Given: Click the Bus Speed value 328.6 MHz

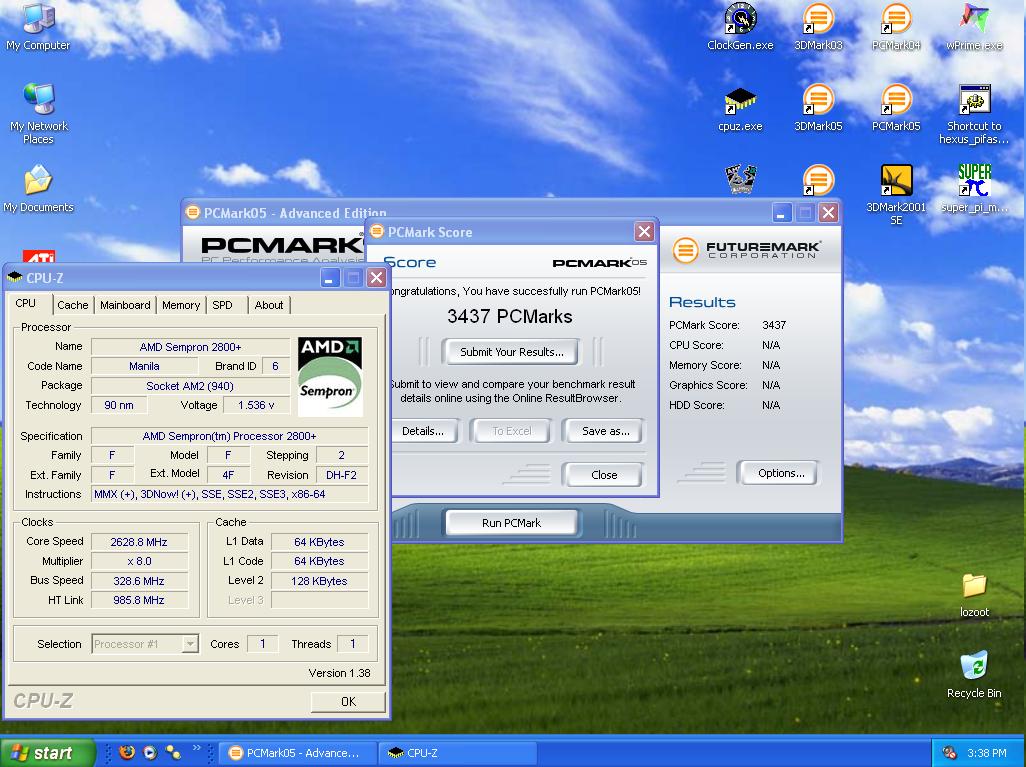Looking at the screenshot, I should pos(139,581).
